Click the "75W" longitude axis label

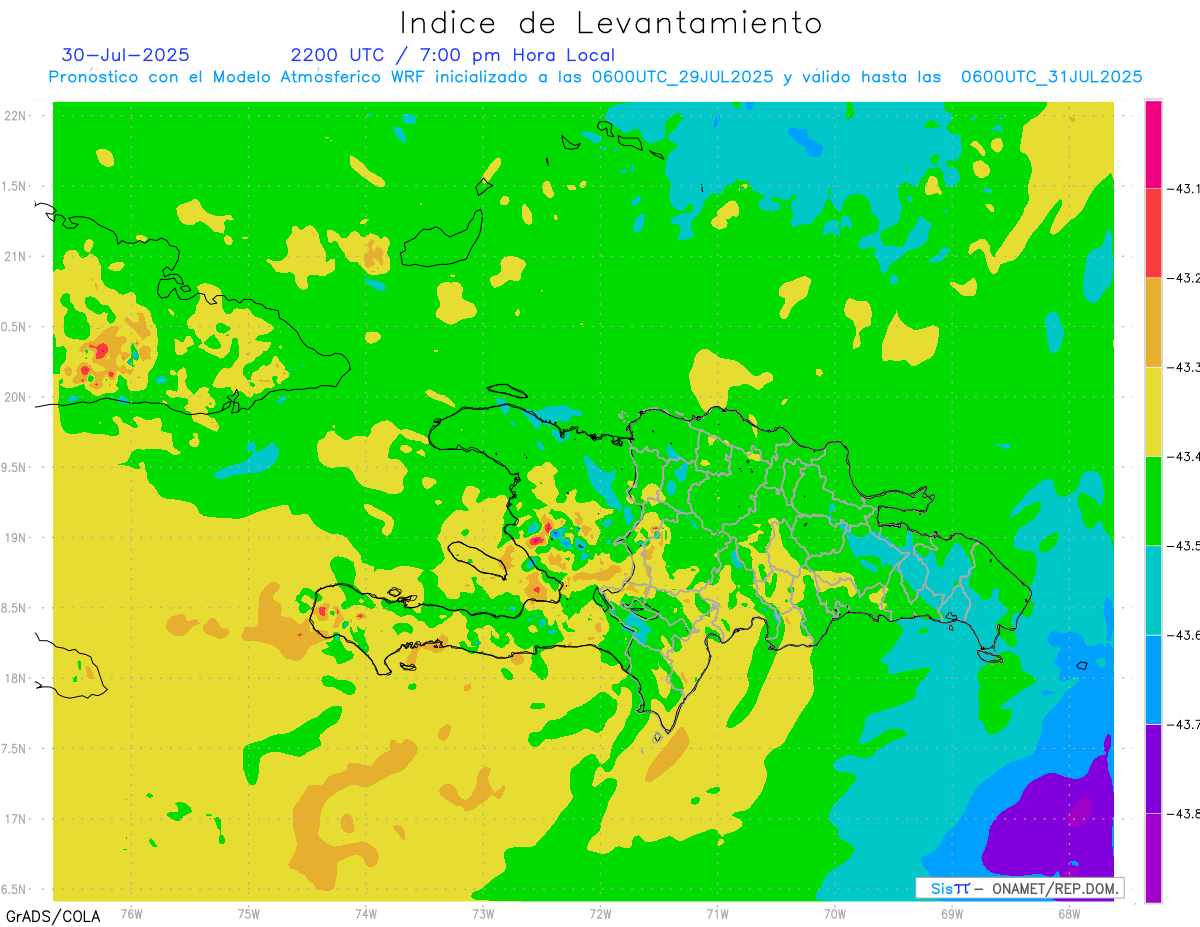pos(249,913)
